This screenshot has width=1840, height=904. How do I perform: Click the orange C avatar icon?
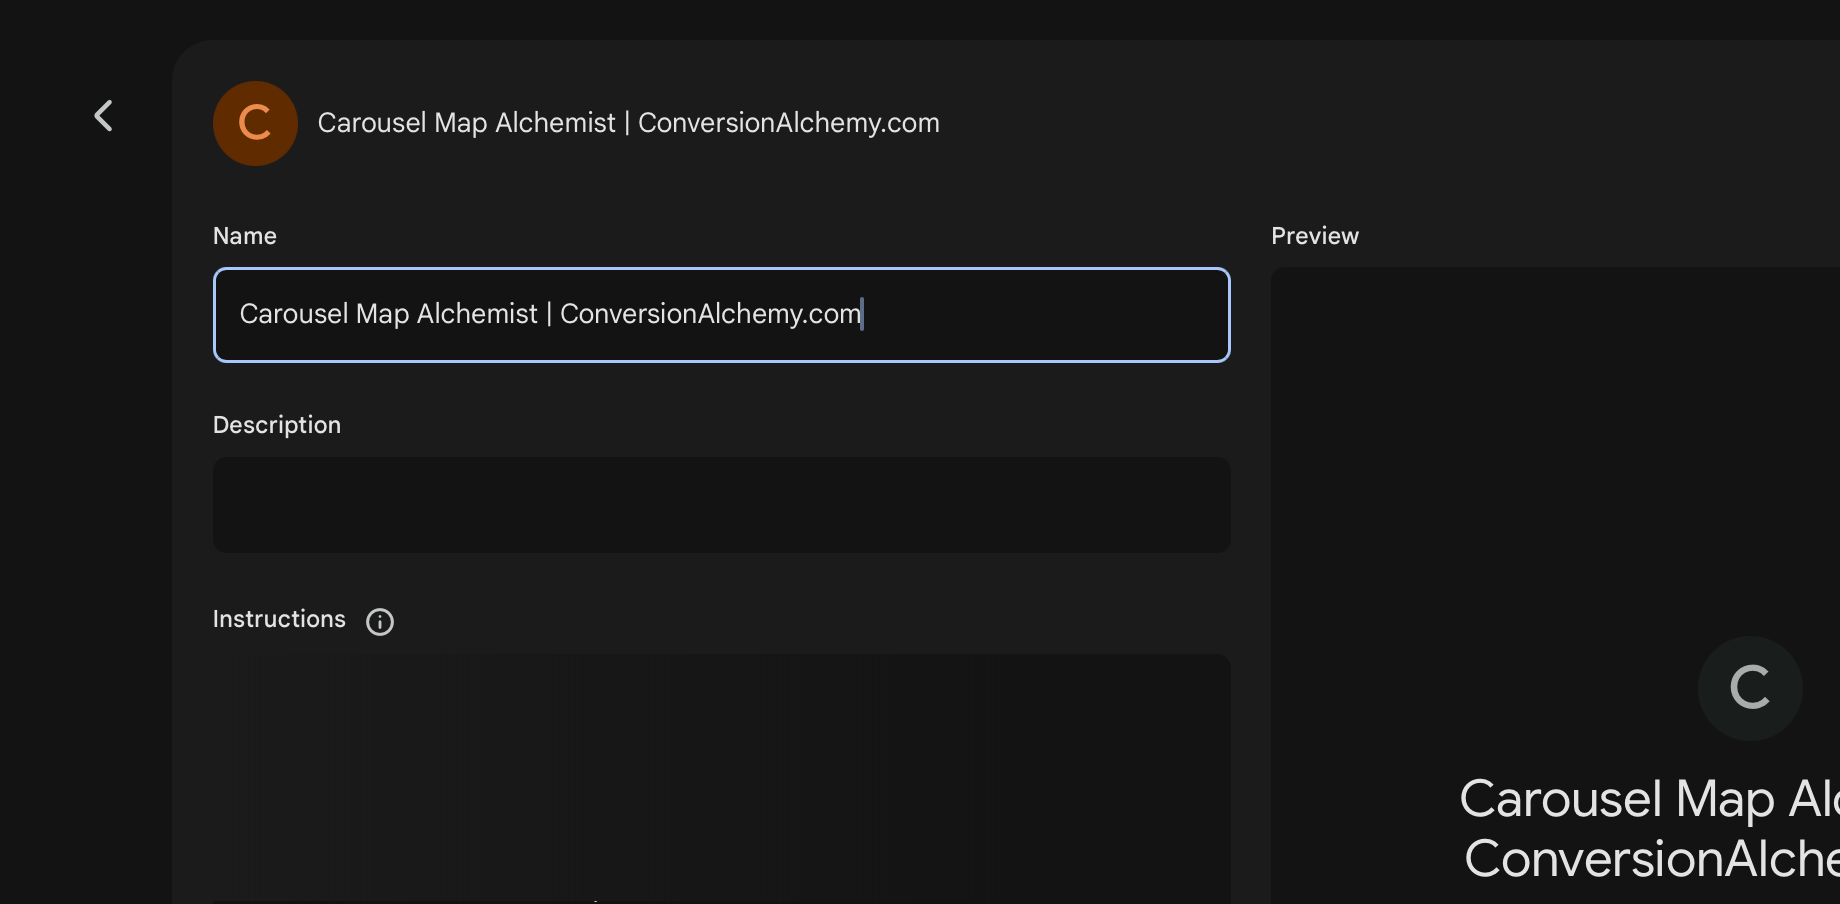pyautogui.click(x=255, y=123)
